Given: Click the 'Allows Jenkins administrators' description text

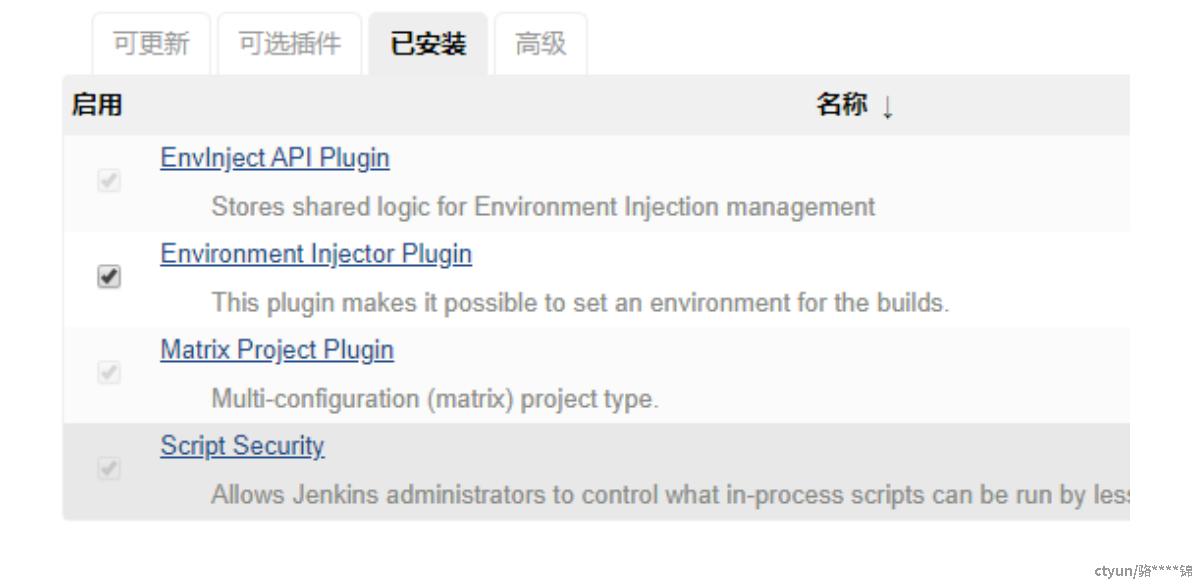Looking at the screenshot, I should coord(670,494).
